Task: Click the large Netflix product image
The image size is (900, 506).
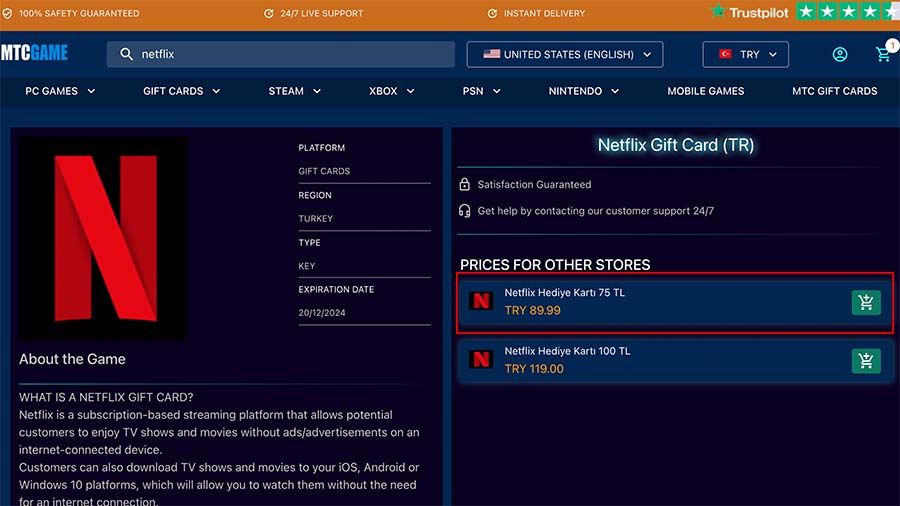Action: [x=103, y=238]
